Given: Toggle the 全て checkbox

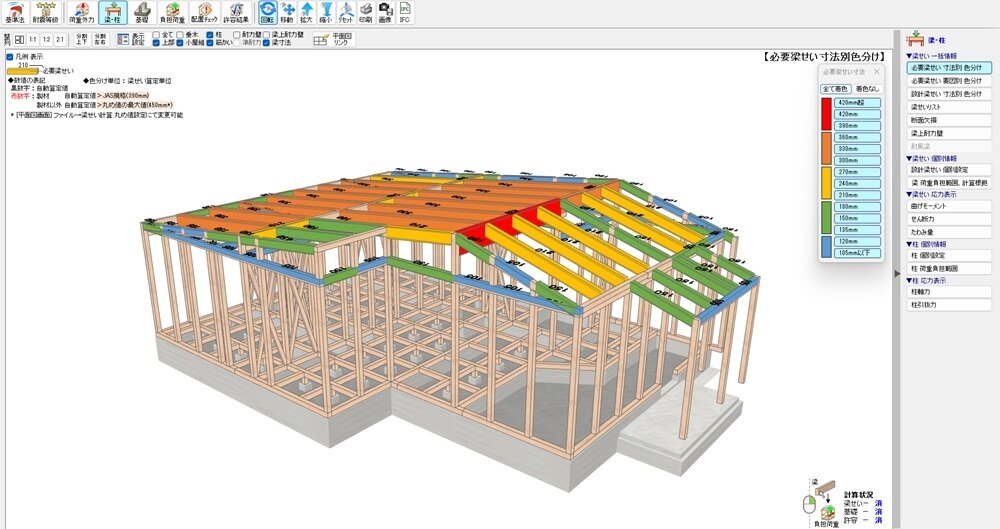Looking at the screenshot, I should (156, 35).
